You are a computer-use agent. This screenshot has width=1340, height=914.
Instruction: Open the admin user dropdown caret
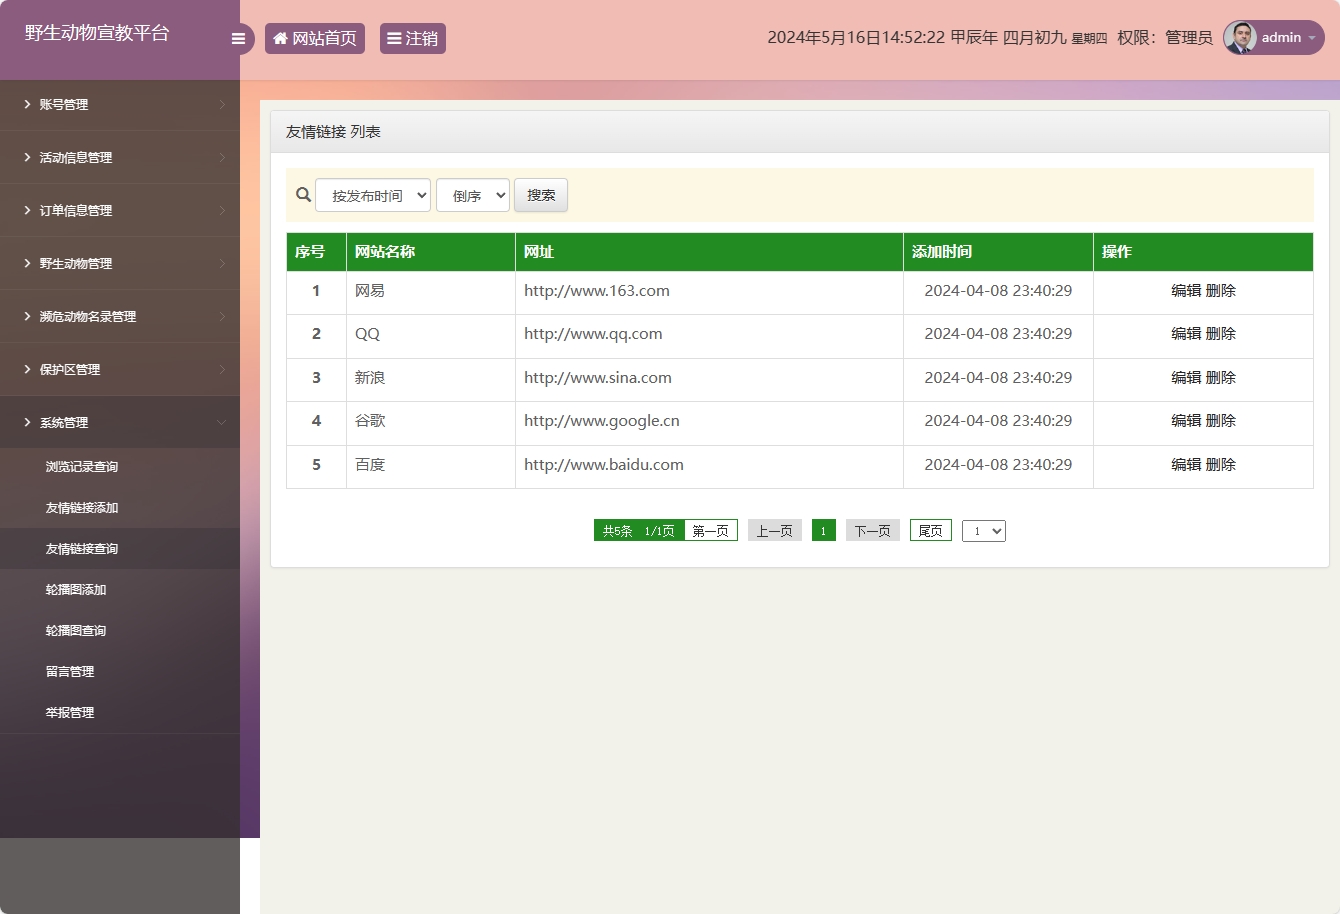coord(1312,38)
